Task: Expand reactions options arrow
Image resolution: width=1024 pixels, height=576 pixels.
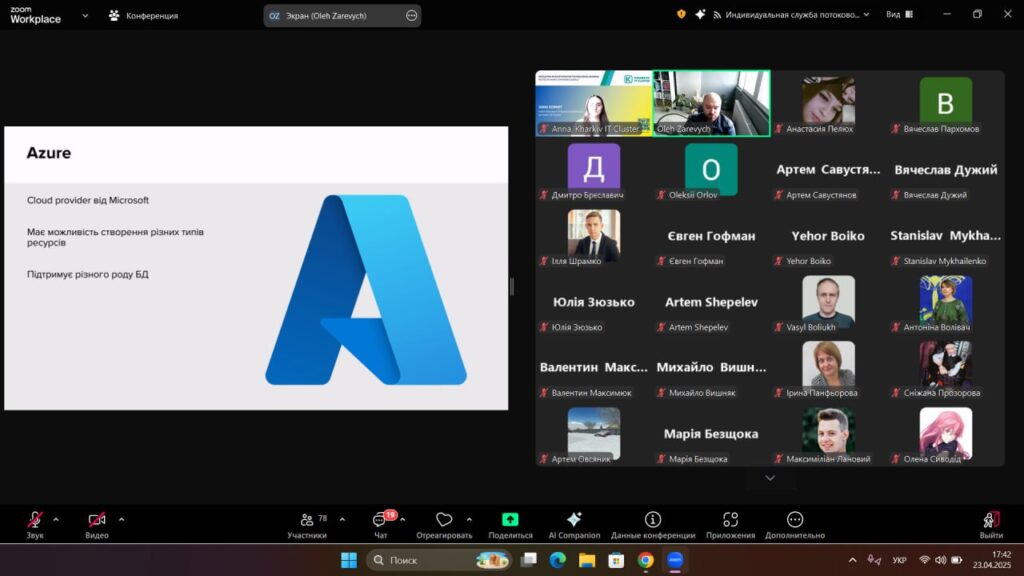Action: 469,520
